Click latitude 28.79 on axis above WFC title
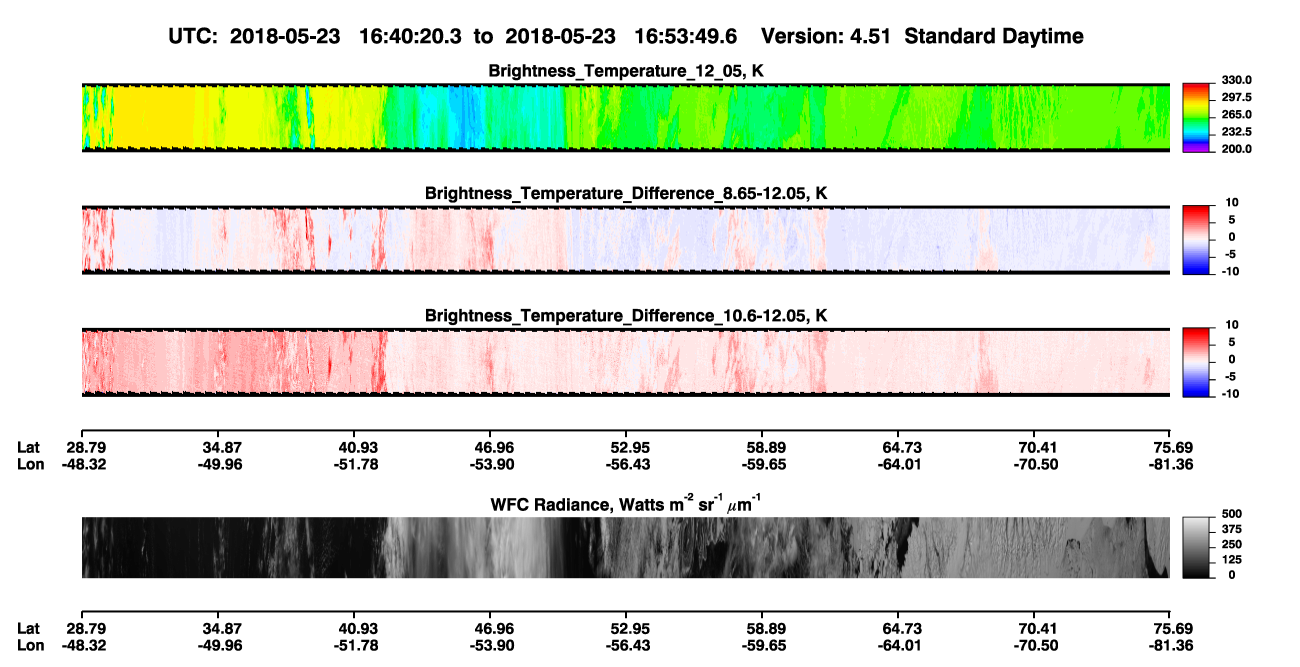Screen dimensions: 1300x667 (85, 447)
